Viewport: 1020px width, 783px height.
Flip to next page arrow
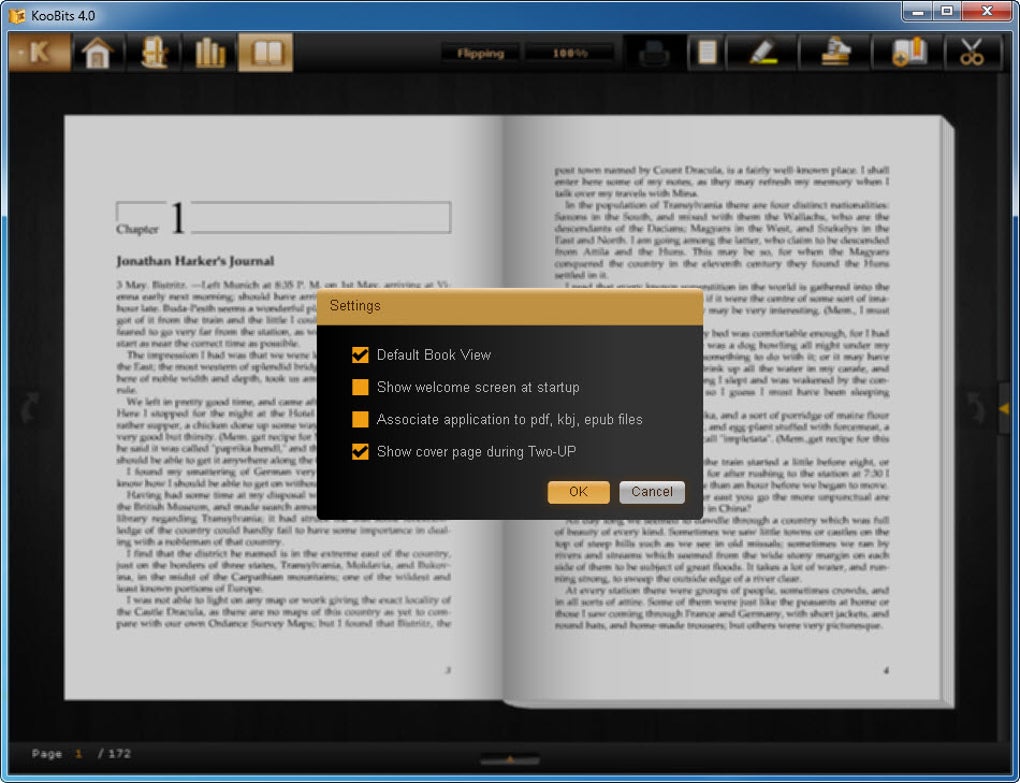(975, 408)
